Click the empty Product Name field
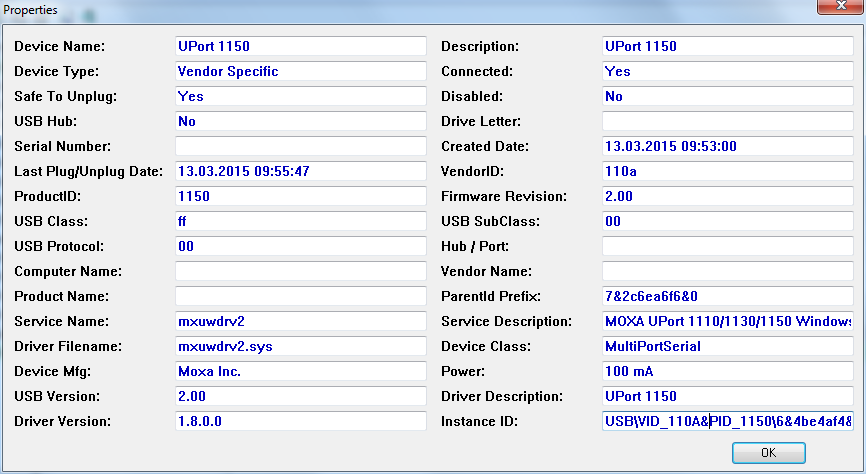This screenshot has height=474, width=866. tap(300, 296)
